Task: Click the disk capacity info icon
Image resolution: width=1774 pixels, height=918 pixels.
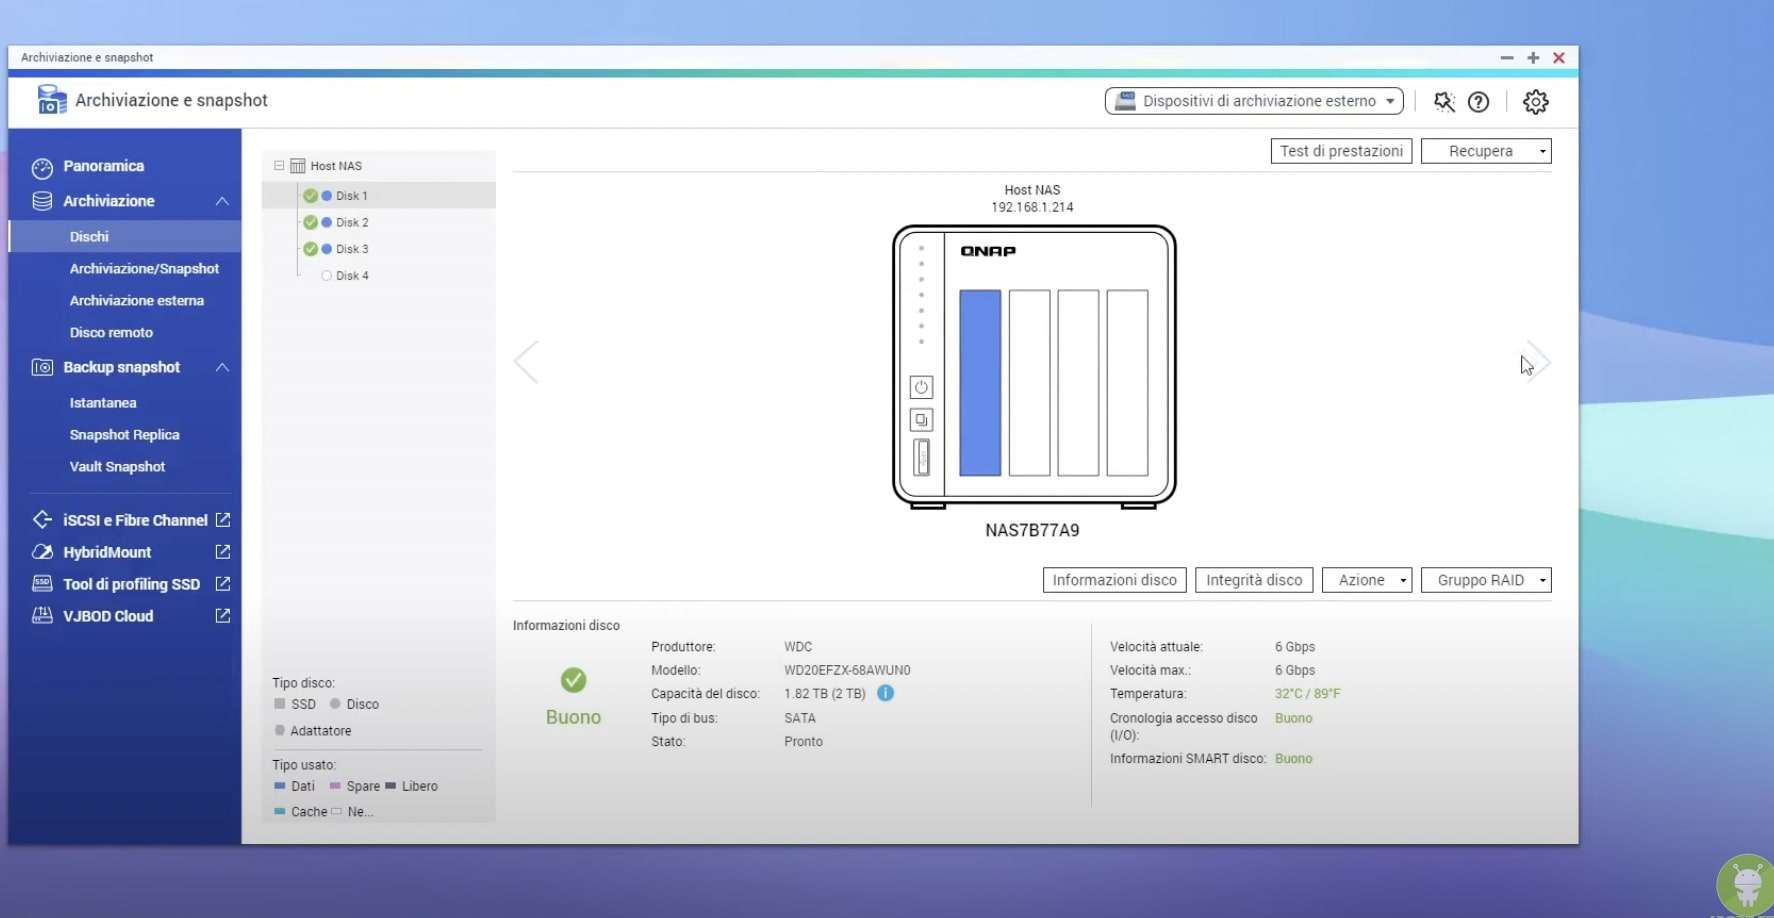Action: (x=885, y=693)
